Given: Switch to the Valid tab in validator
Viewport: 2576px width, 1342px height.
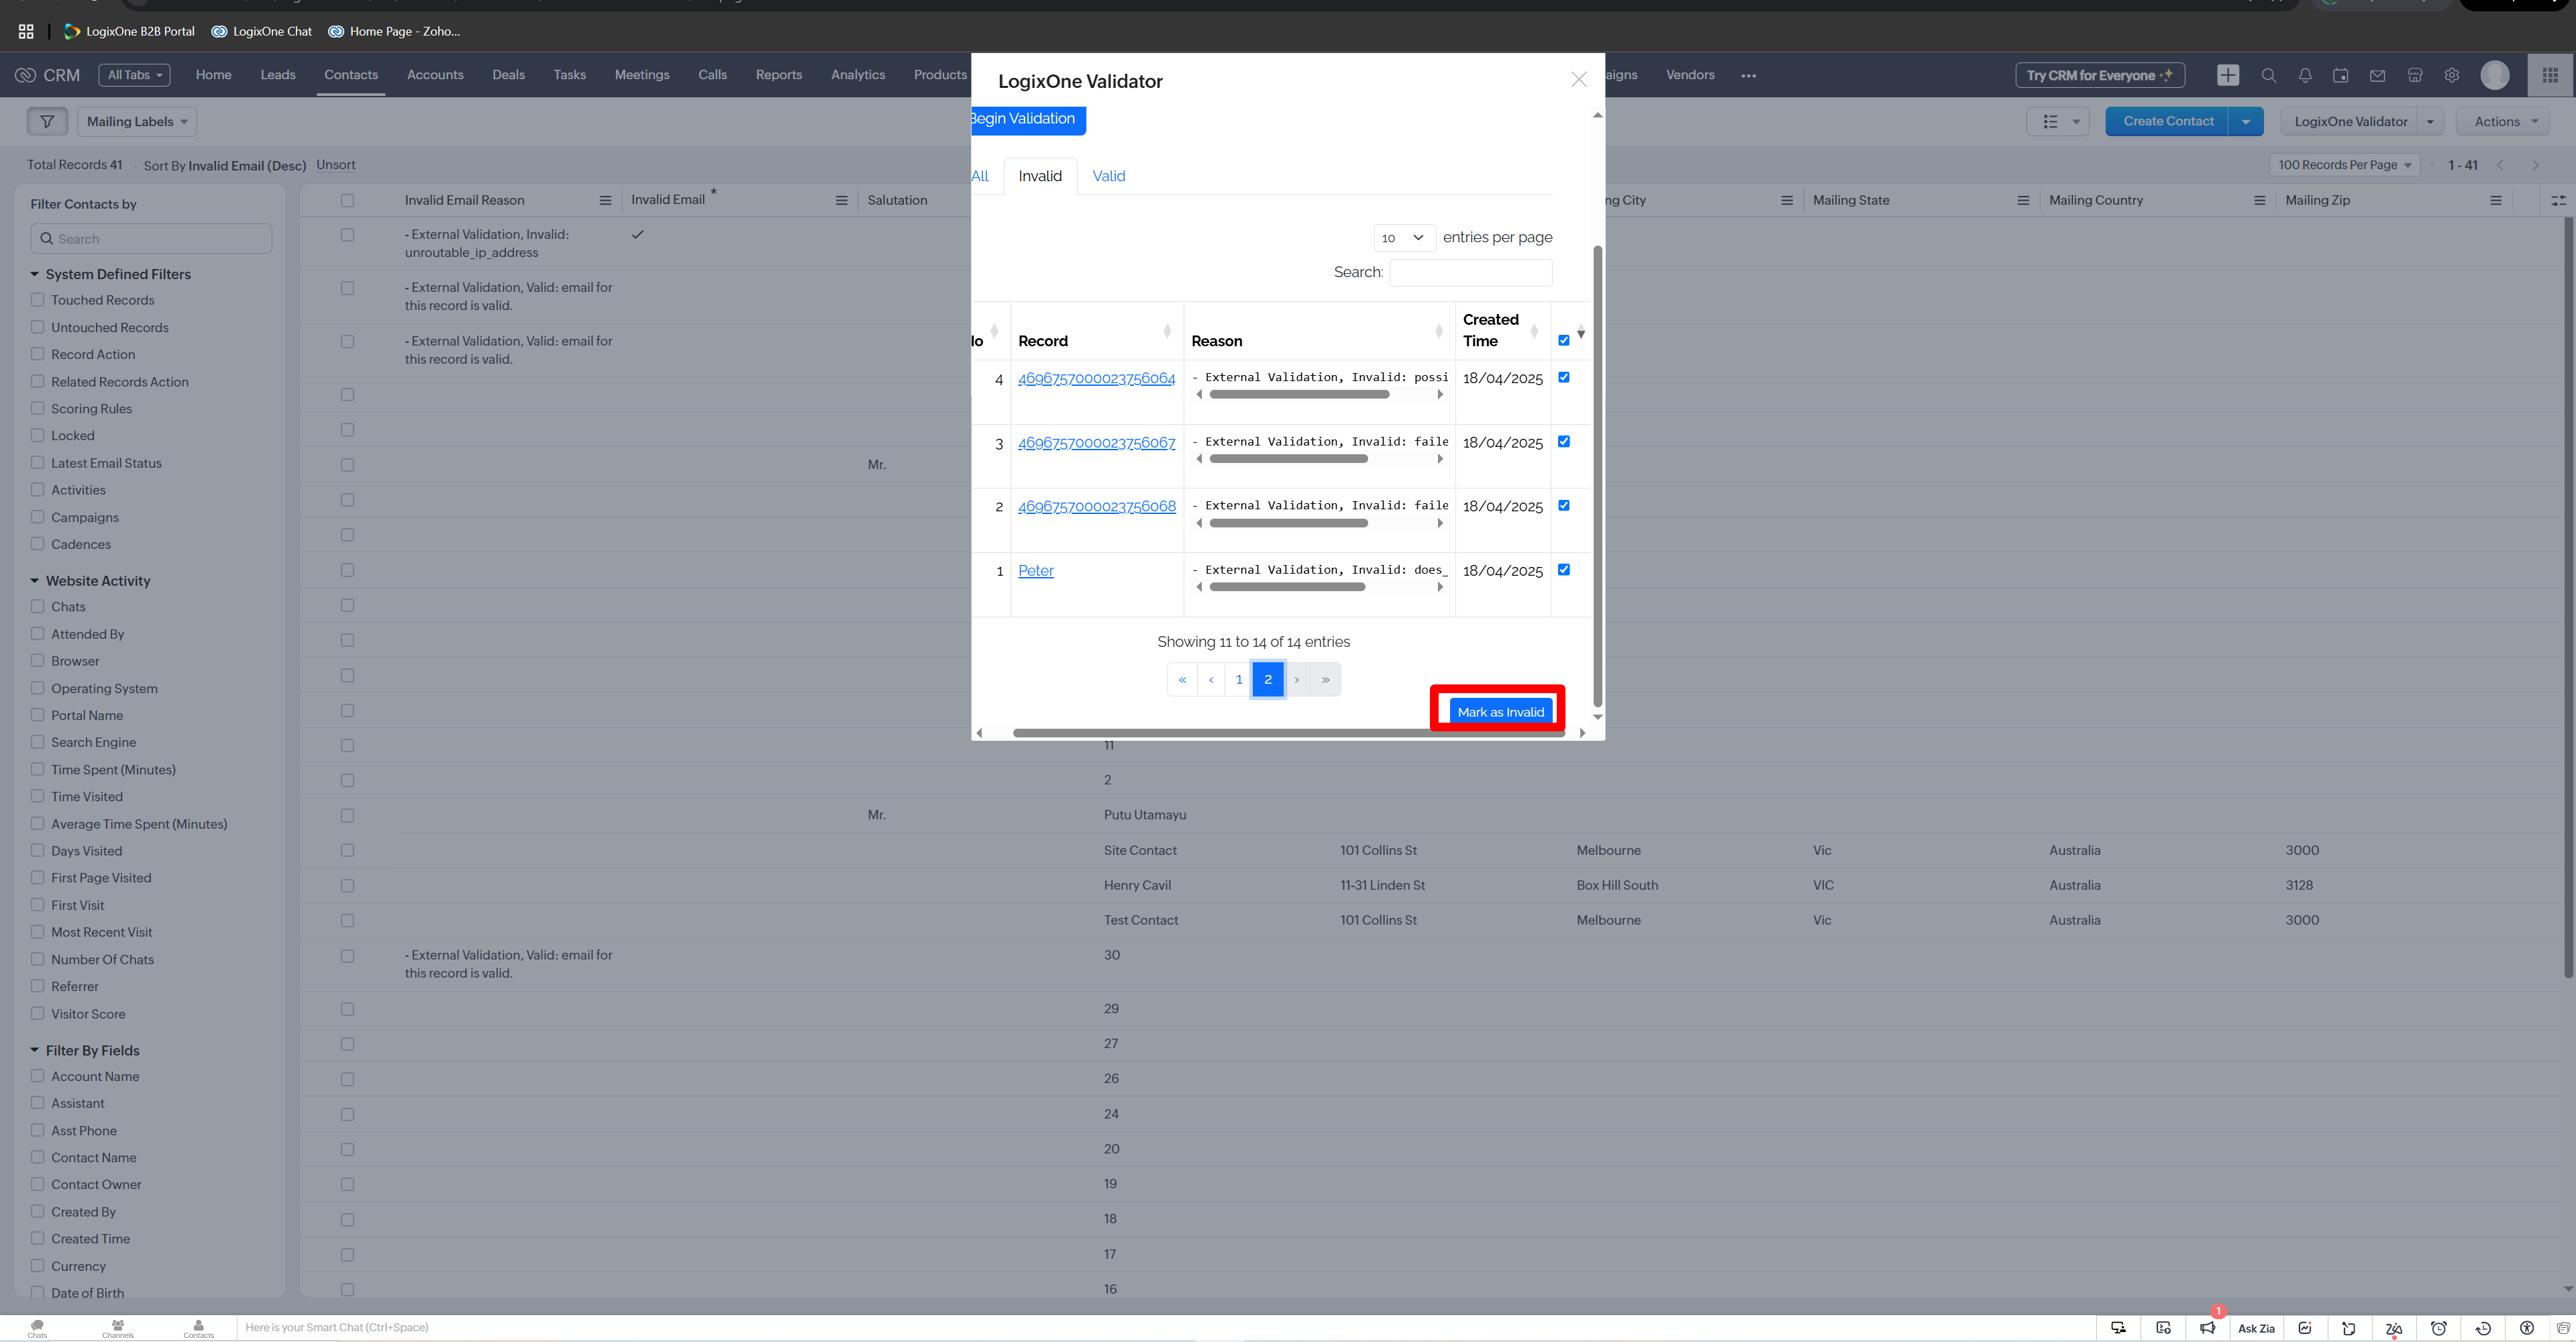Looking at the screenshot, I should click(x=1108, y=176).
